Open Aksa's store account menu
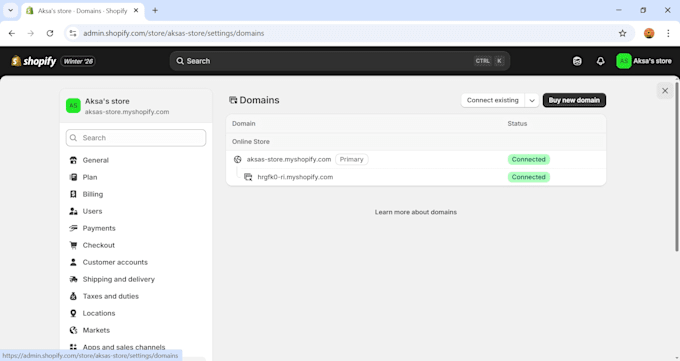Viewport: 680px width, 361px height. pos(644,61)
